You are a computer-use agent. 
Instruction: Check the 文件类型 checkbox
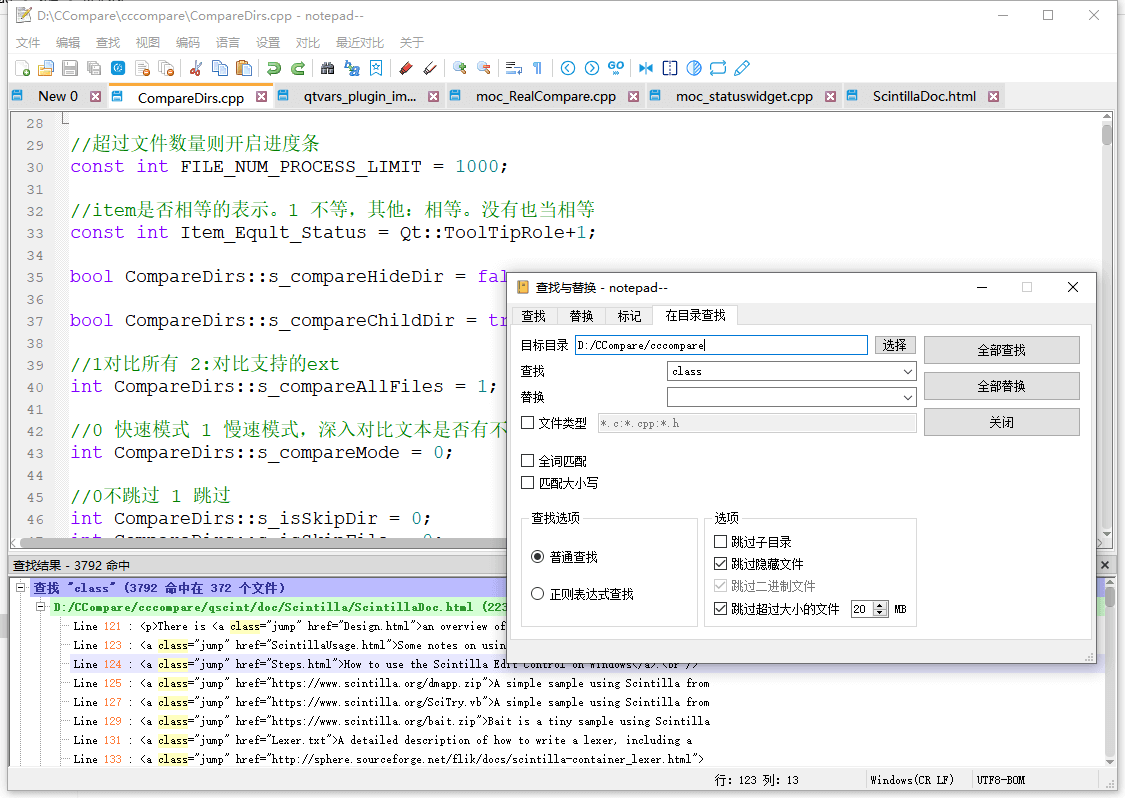(528, 423)
